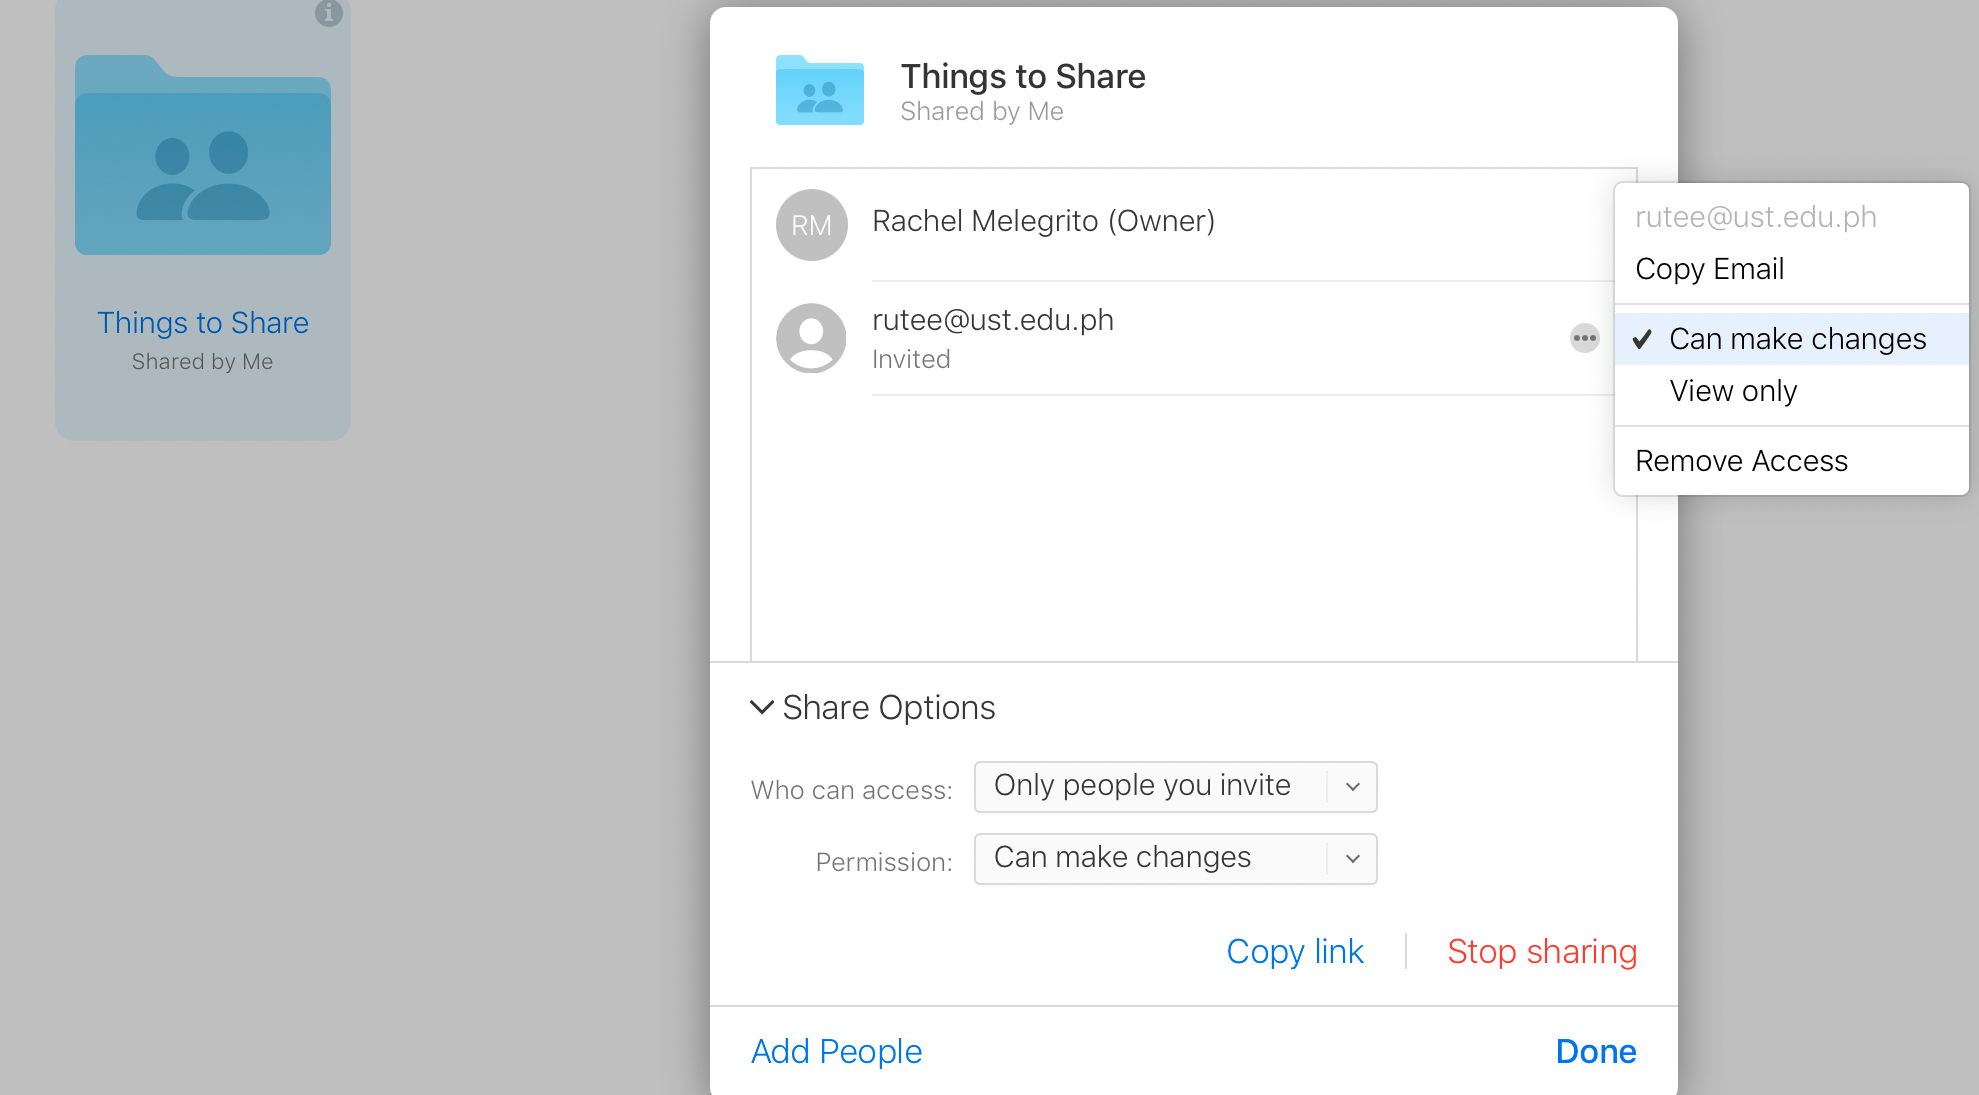Image resolution: width=1979 pixels, height=1095 pixels.
Task: Click the info icon on folder tile
Action: 328,13
